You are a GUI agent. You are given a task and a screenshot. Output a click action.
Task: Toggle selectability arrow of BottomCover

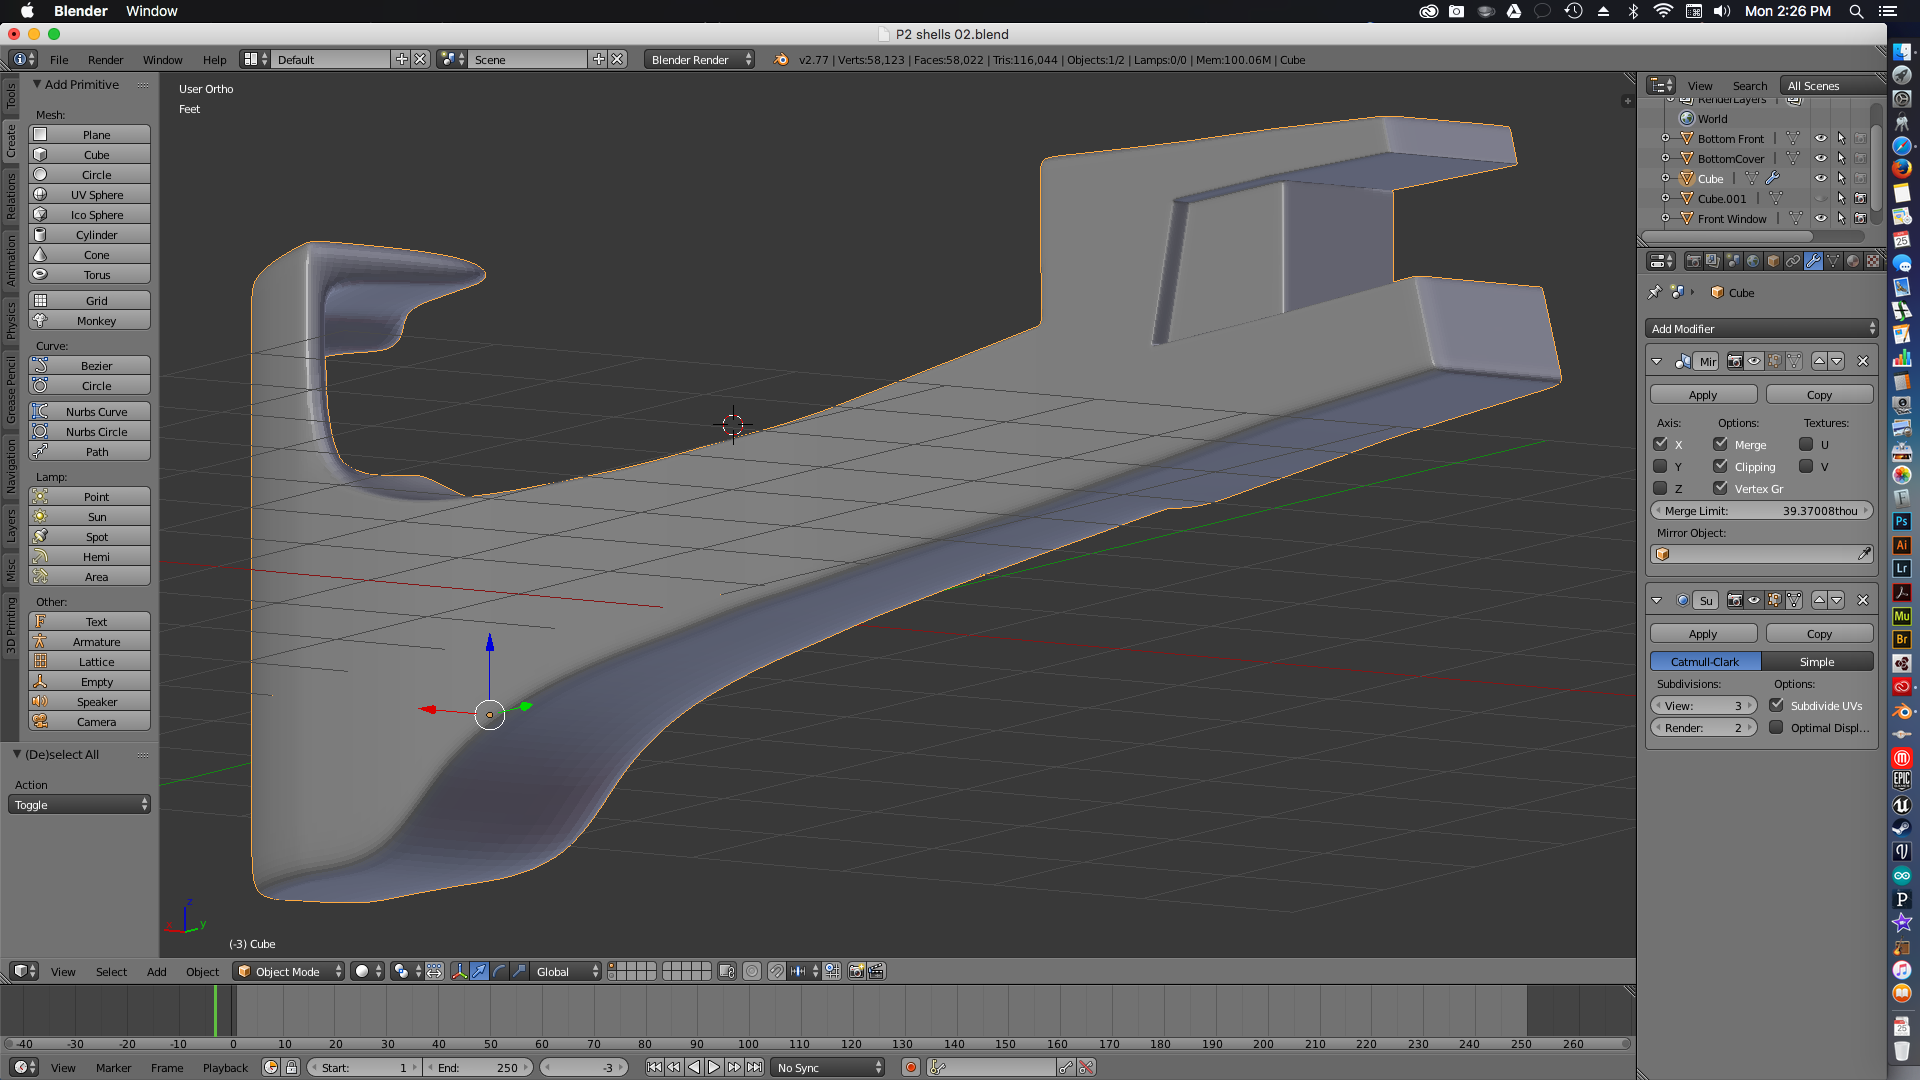click(1841, 158)
